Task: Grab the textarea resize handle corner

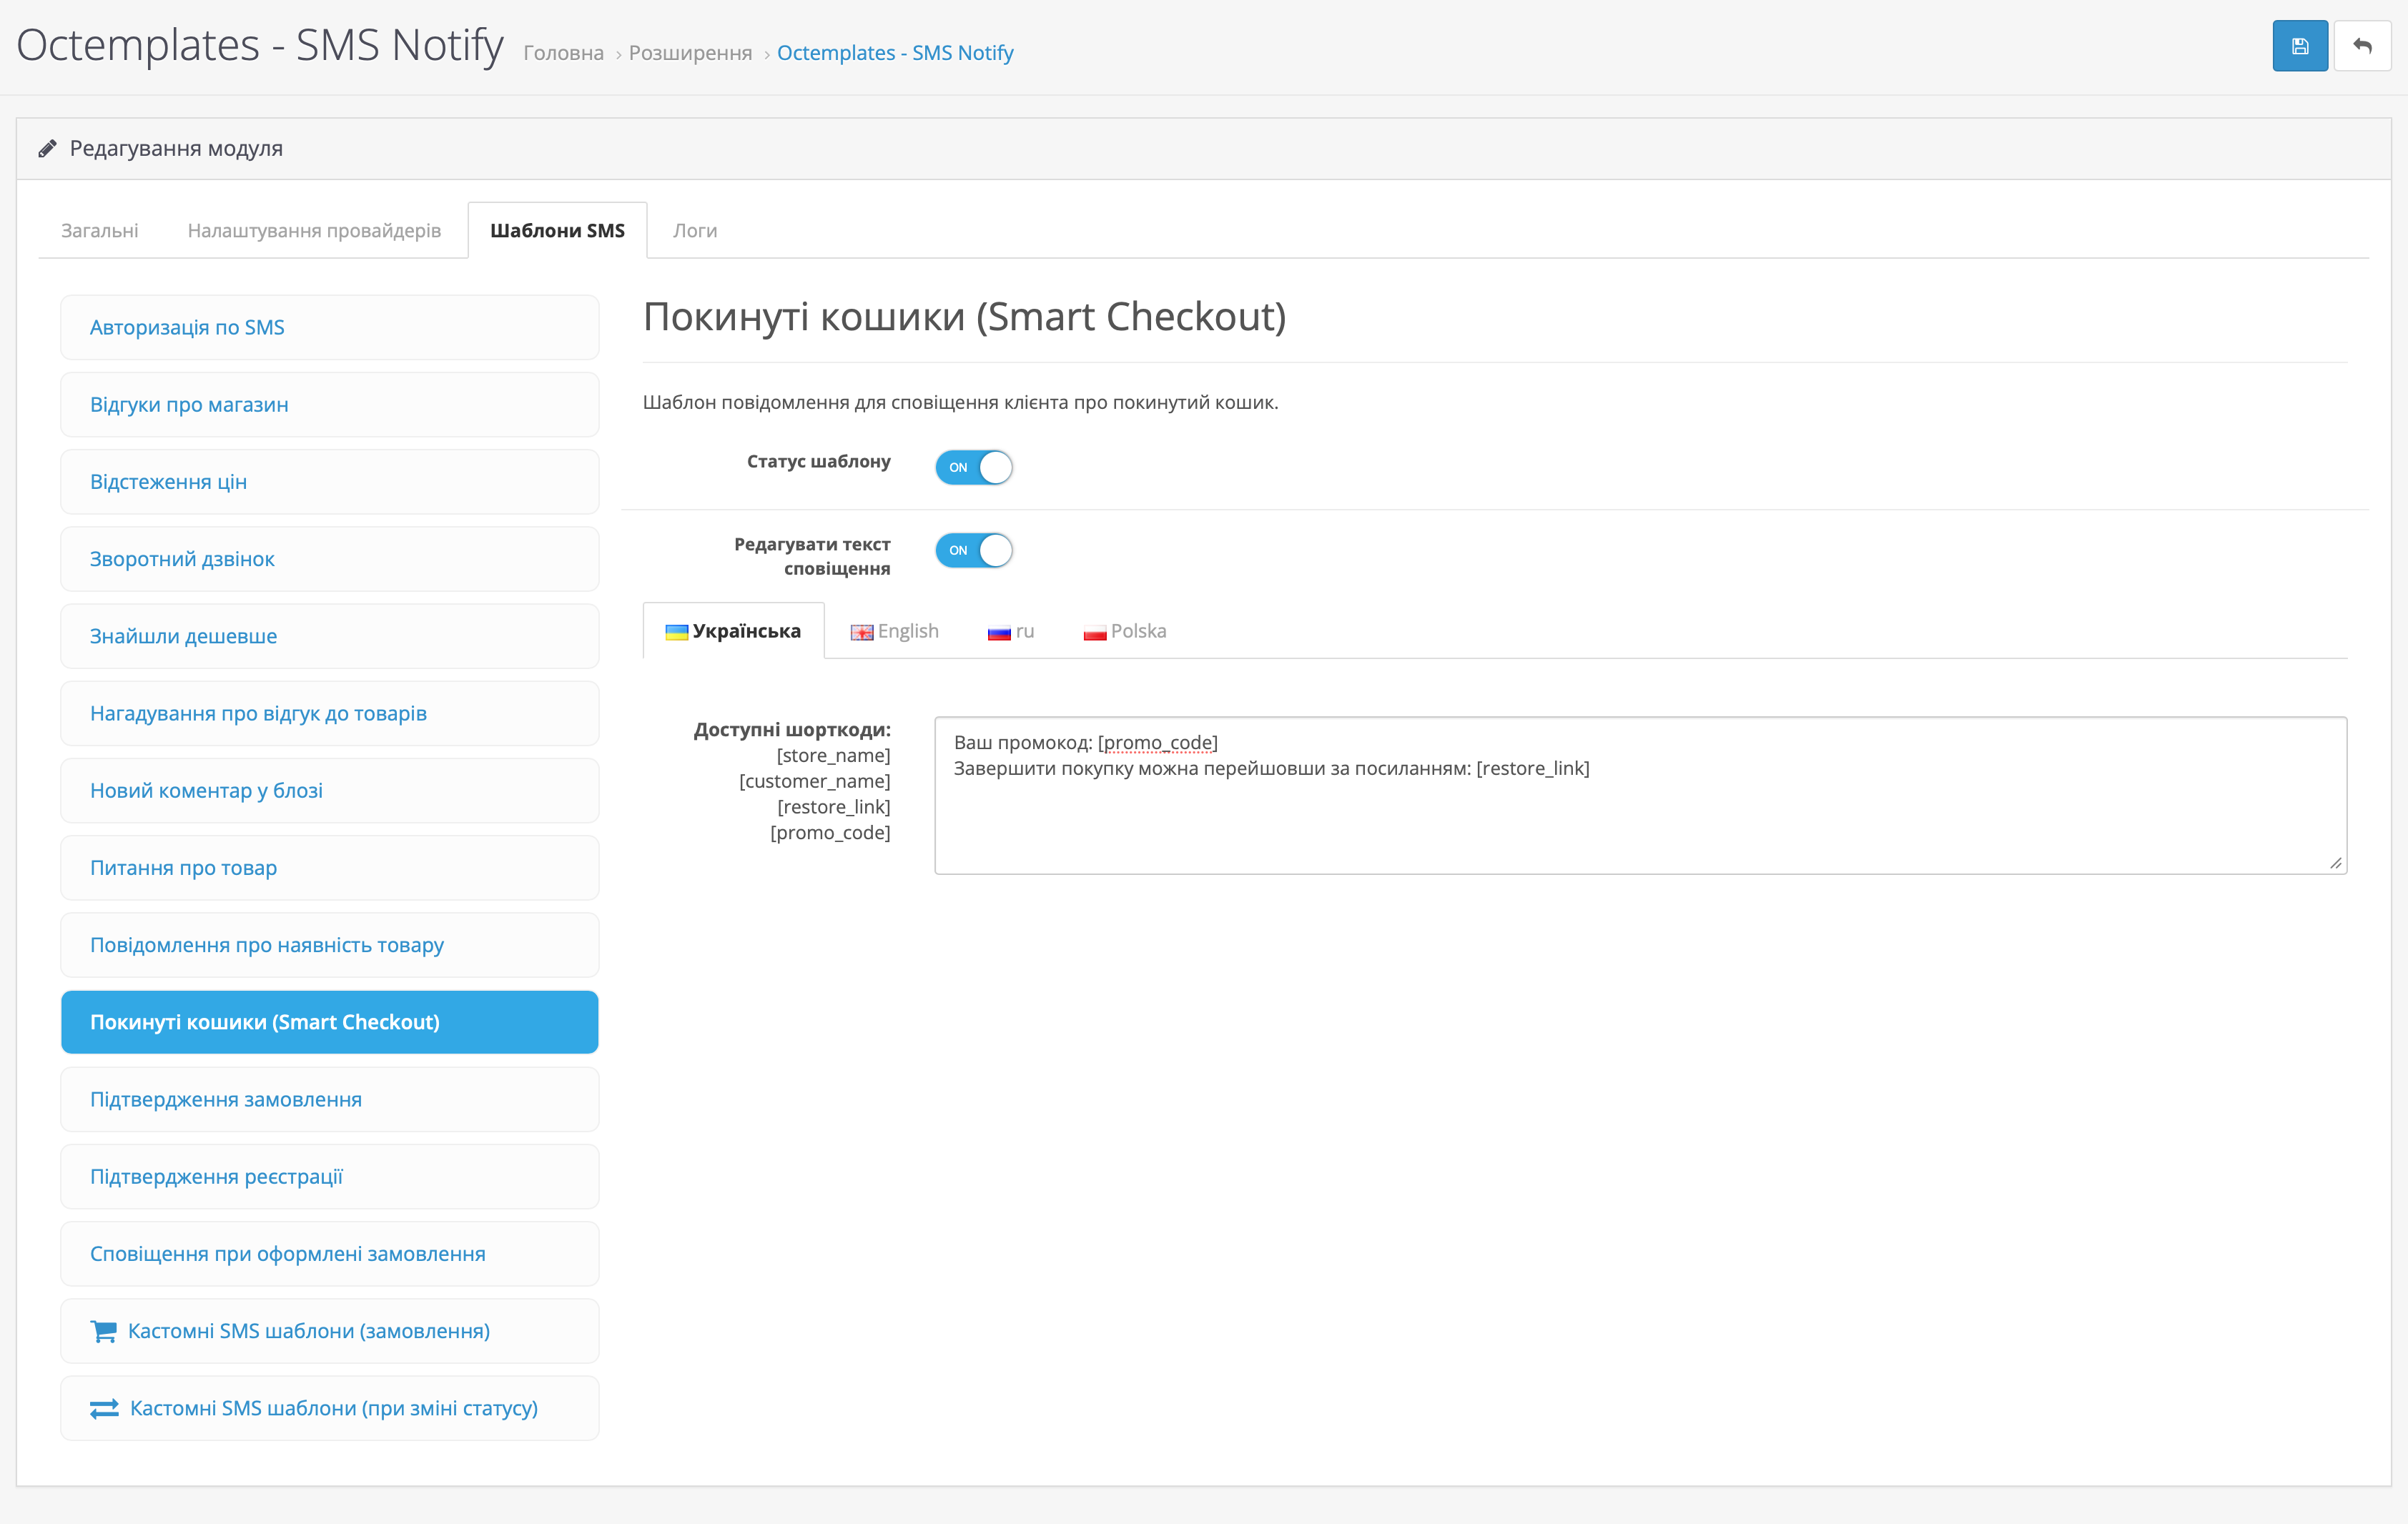Action: click(x=2335, y=863)
